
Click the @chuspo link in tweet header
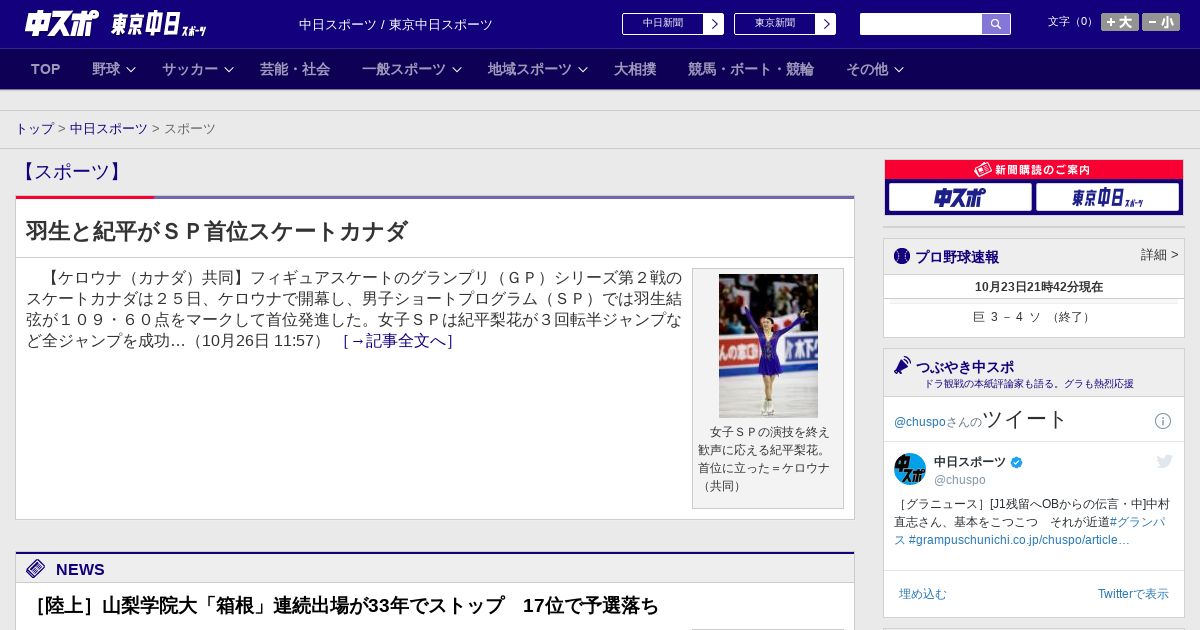[920, 422]
